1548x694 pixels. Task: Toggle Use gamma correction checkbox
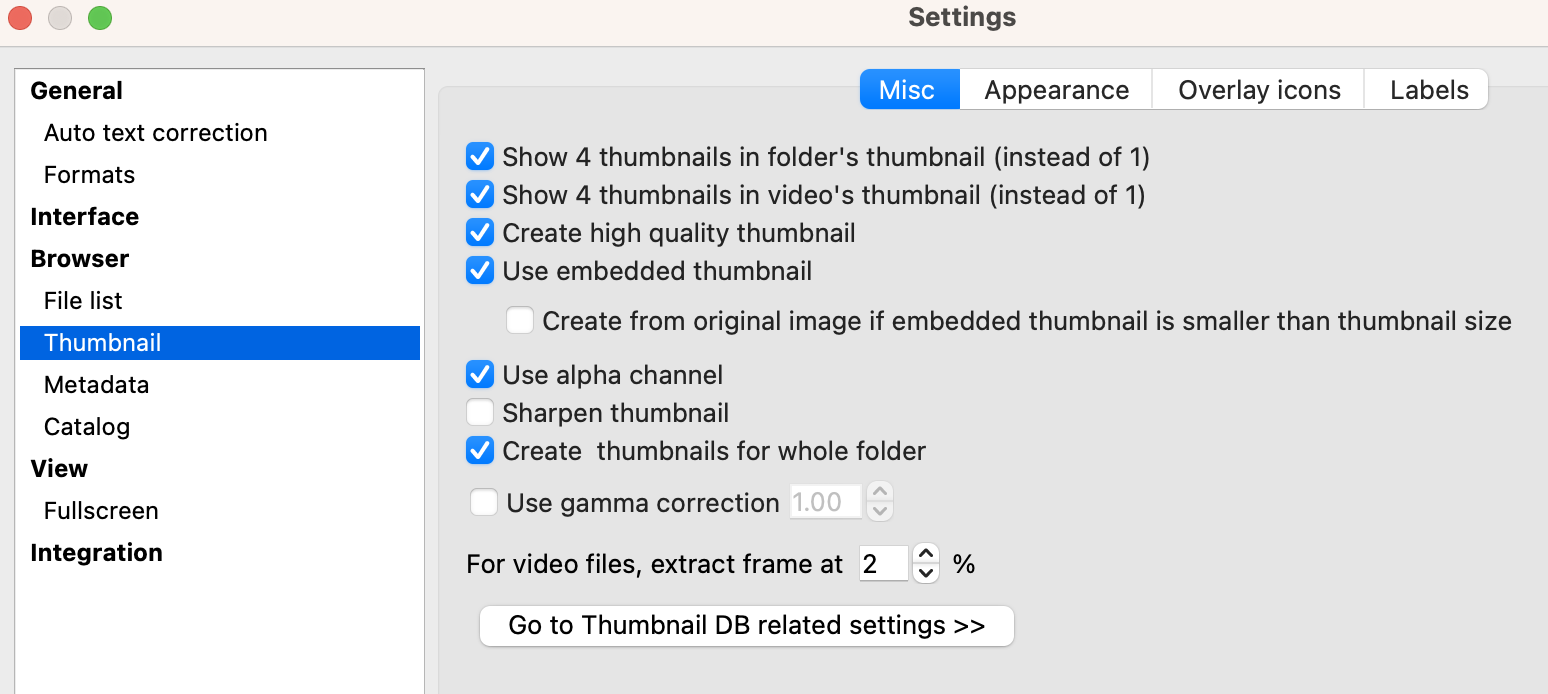[484, 502]
